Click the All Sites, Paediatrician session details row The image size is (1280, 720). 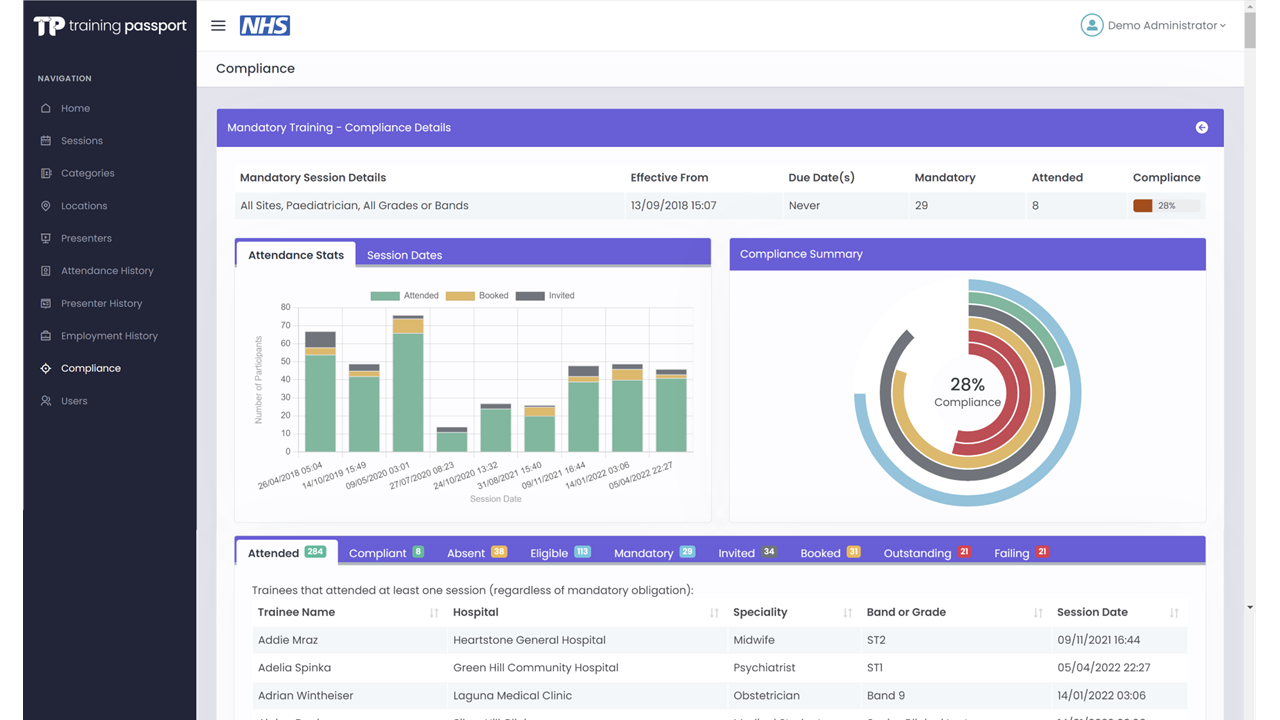(720, 206)
